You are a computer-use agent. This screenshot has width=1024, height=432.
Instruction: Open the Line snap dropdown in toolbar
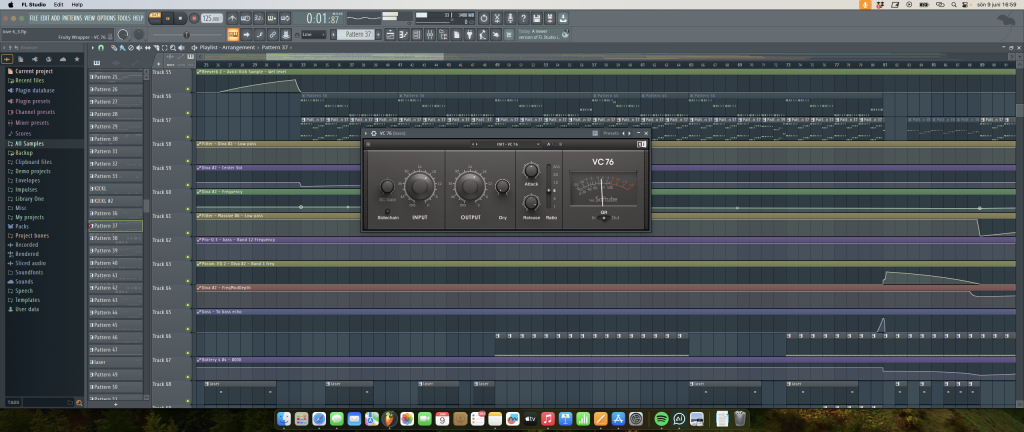tap(312, 34)
